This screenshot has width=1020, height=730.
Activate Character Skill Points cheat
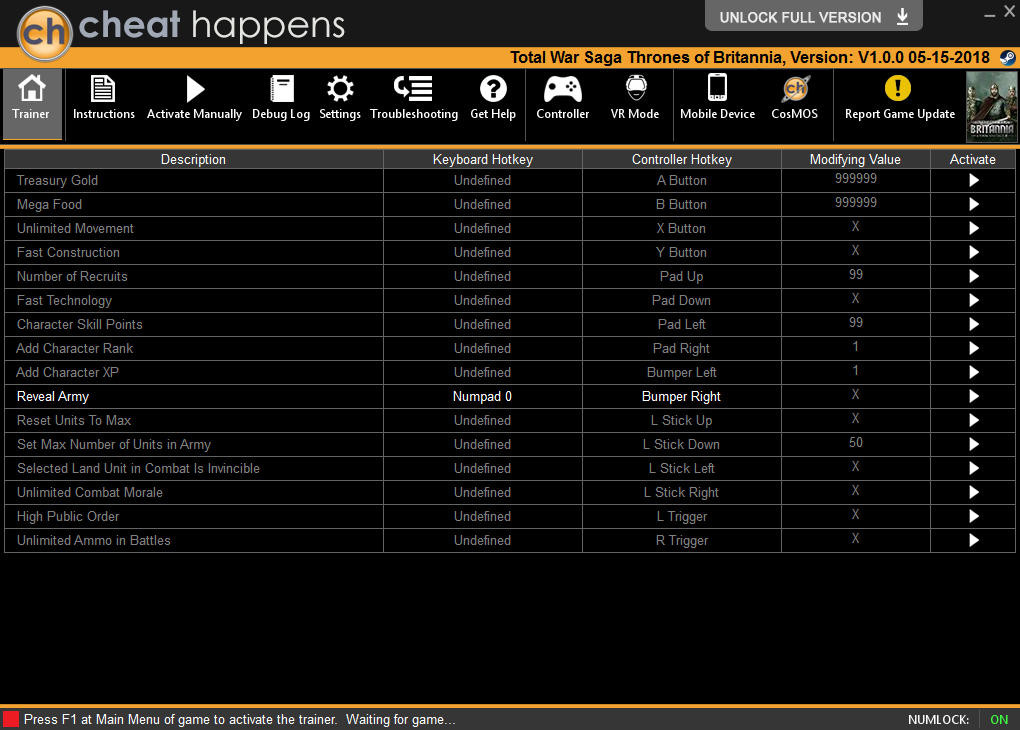pos(973,324)
